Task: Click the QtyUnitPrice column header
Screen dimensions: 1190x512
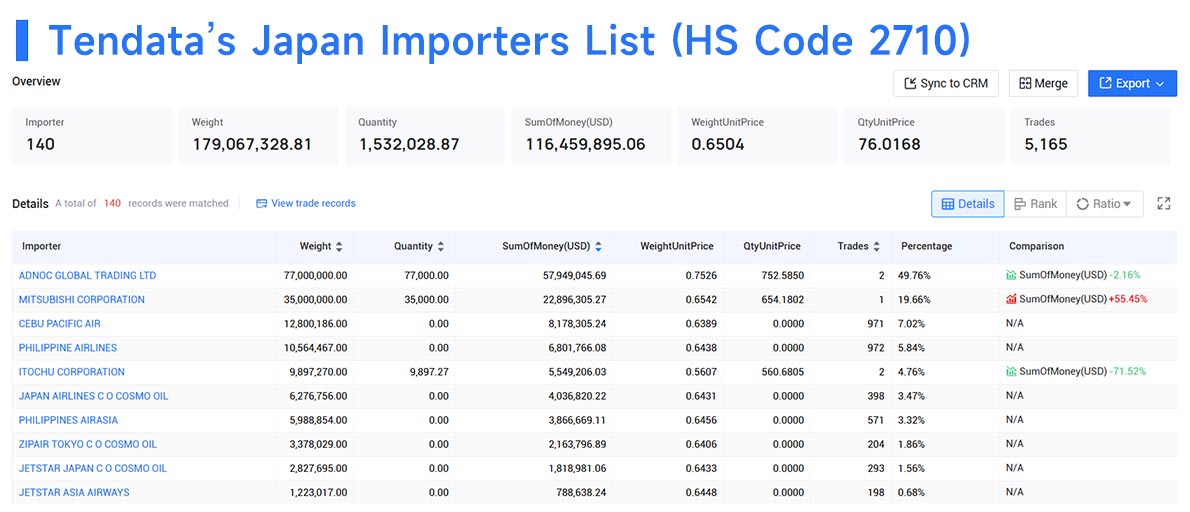Action: tap(772, 247)
